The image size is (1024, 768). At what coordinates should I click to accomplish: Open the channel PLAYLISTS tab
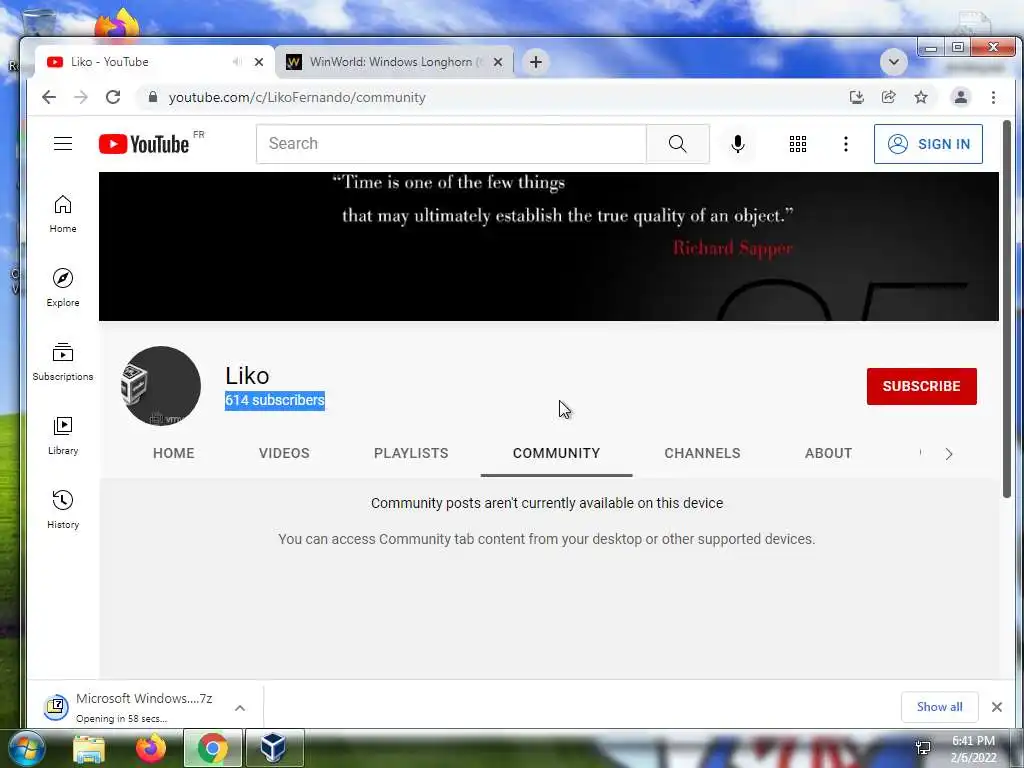[411, 453]
